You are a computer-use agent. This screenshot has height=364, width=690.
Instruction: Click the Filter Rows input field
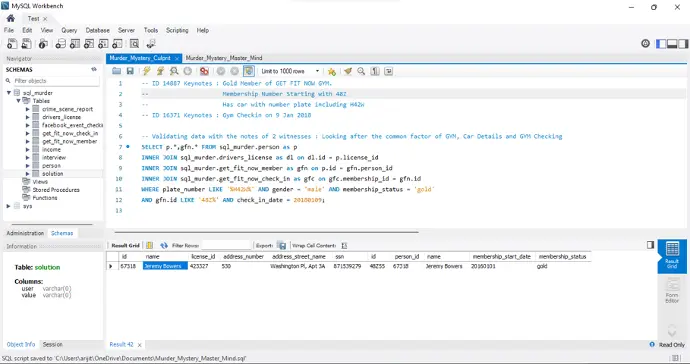(226, 246)
